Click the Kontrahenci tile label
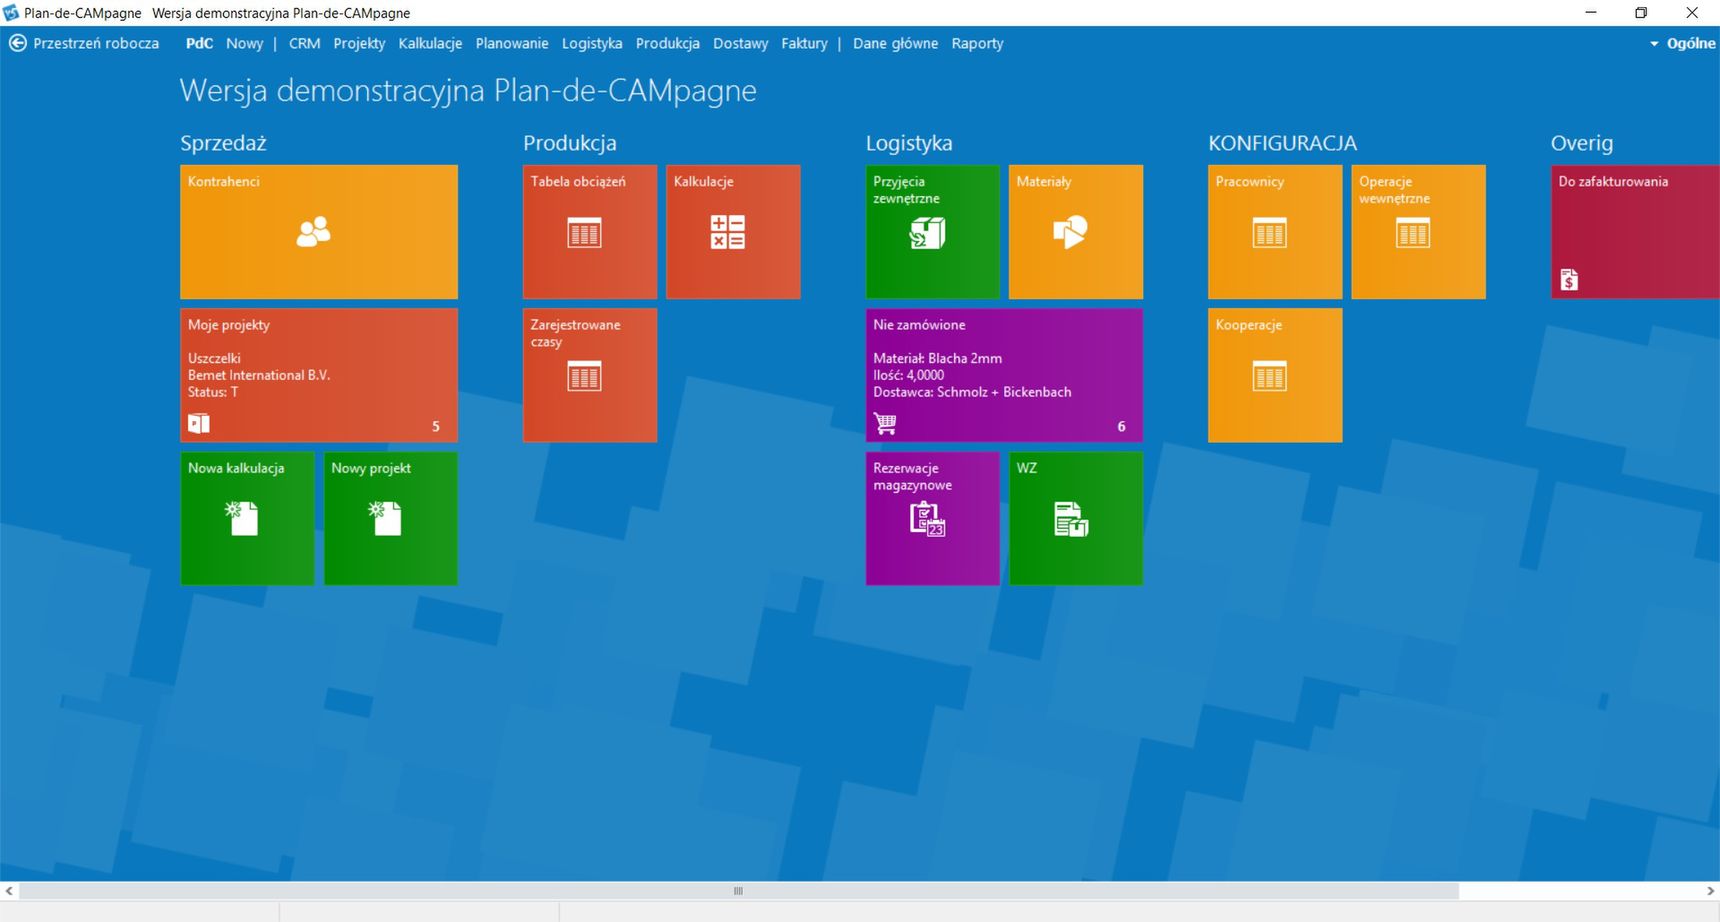Screen dimensions: 1720x922 tap(224, 181)
